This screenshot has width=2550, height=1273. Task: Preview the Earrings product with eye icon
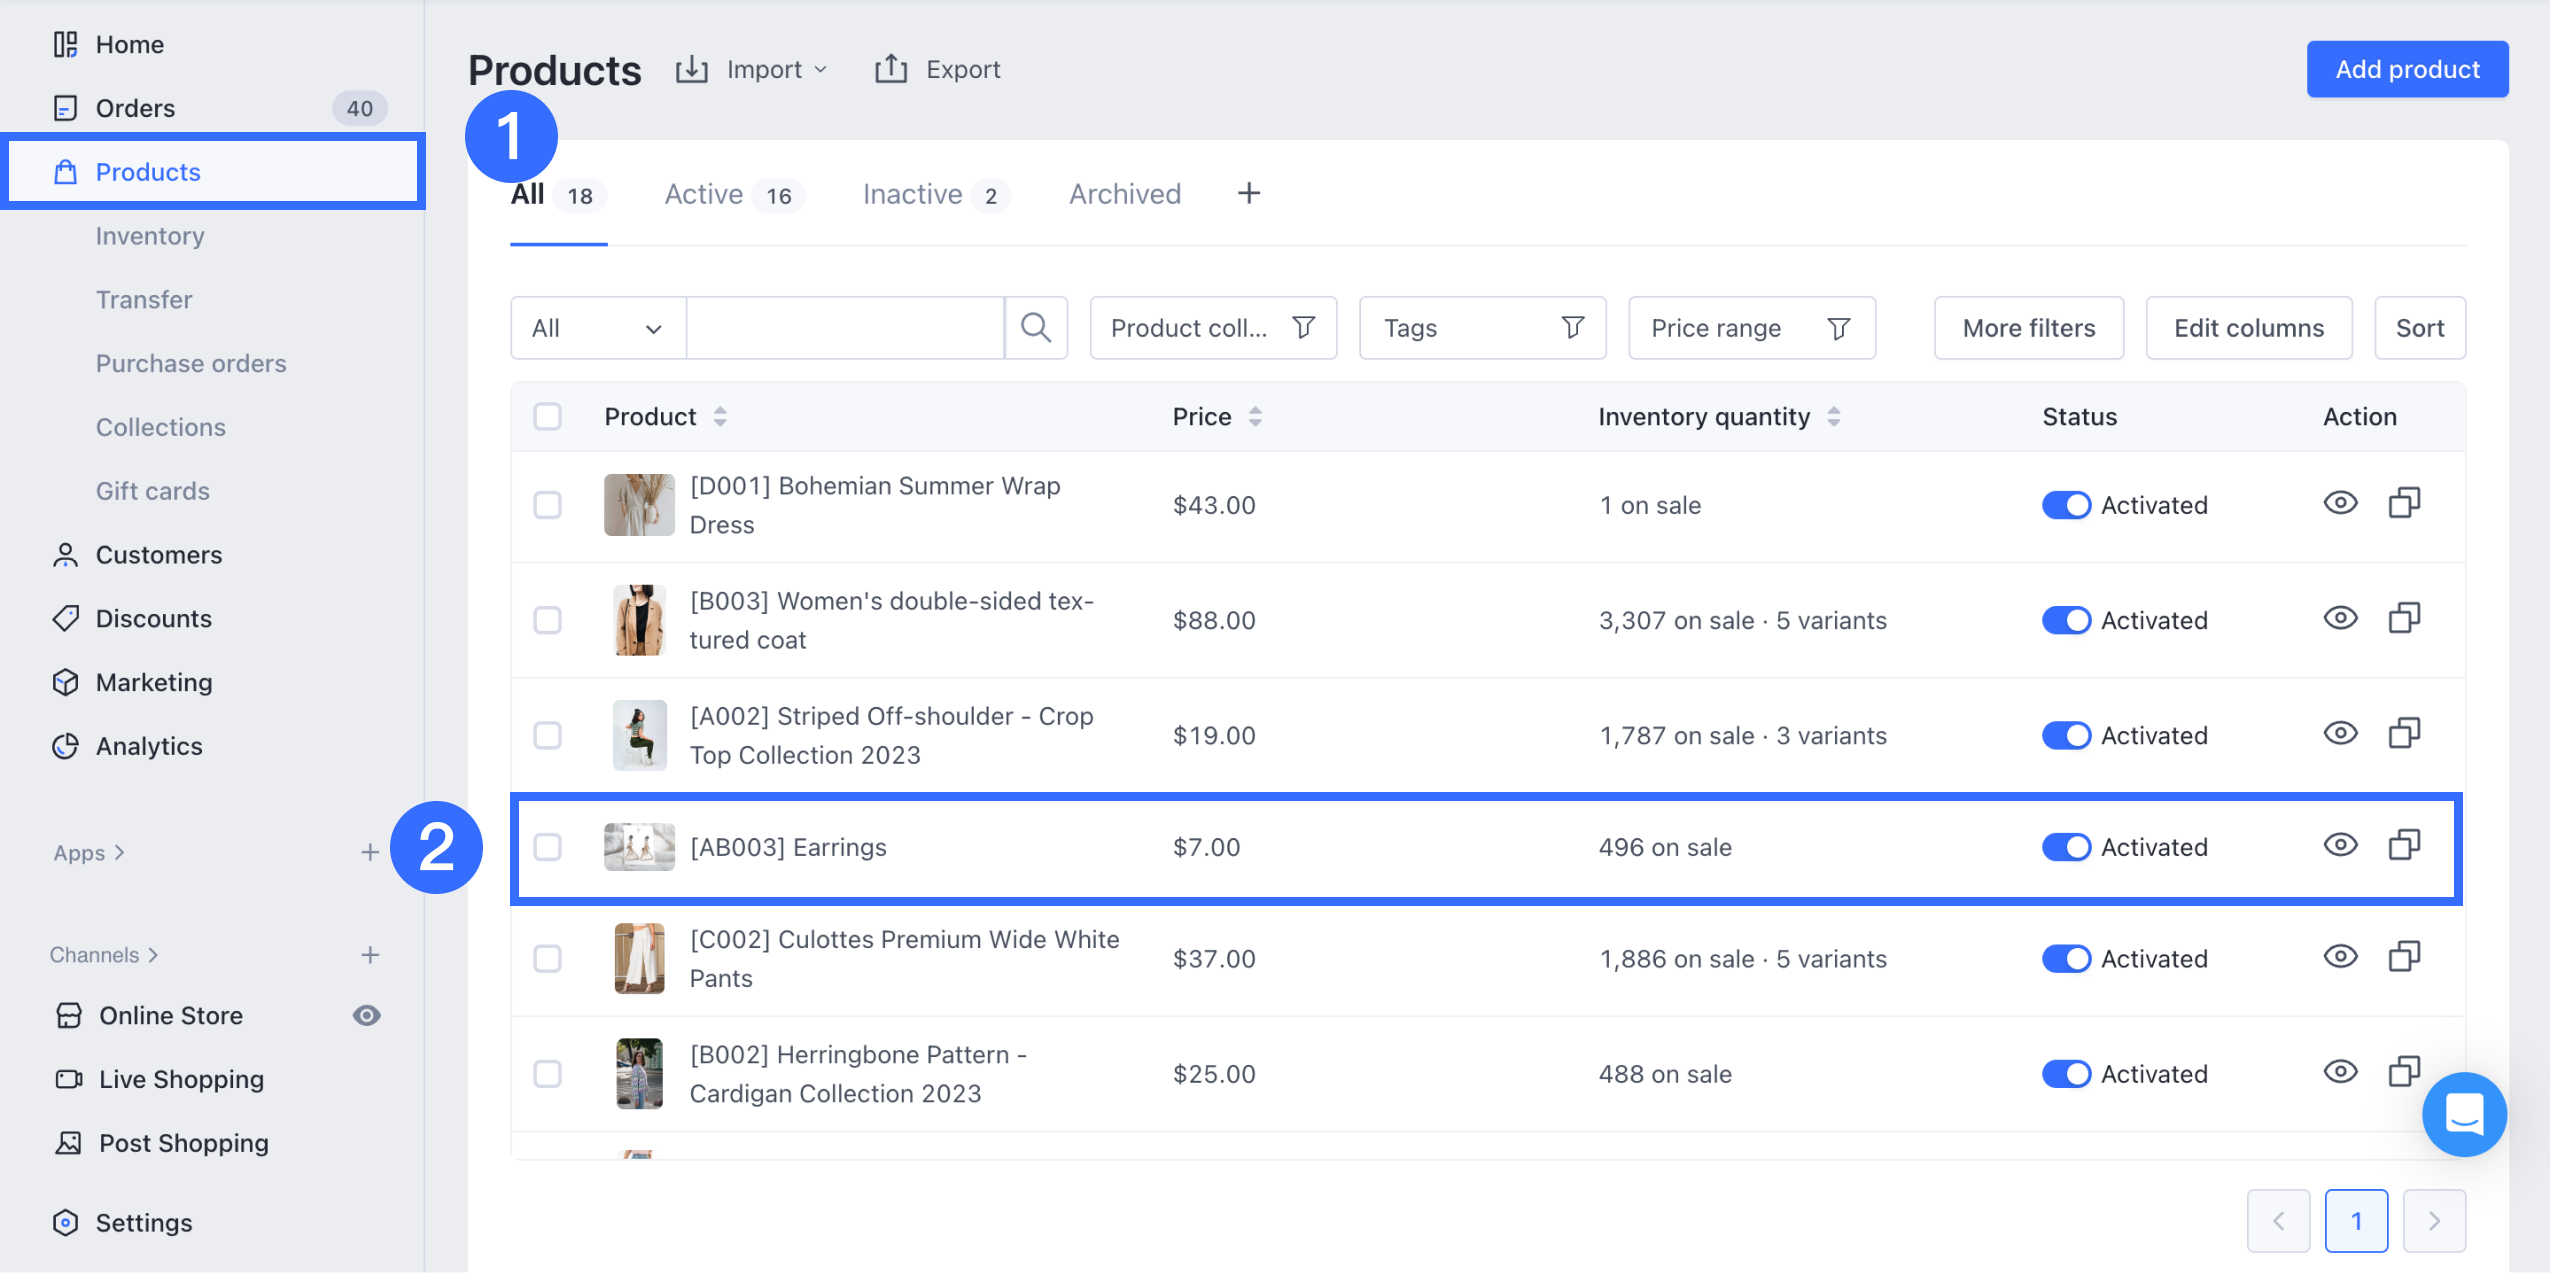2339,846
